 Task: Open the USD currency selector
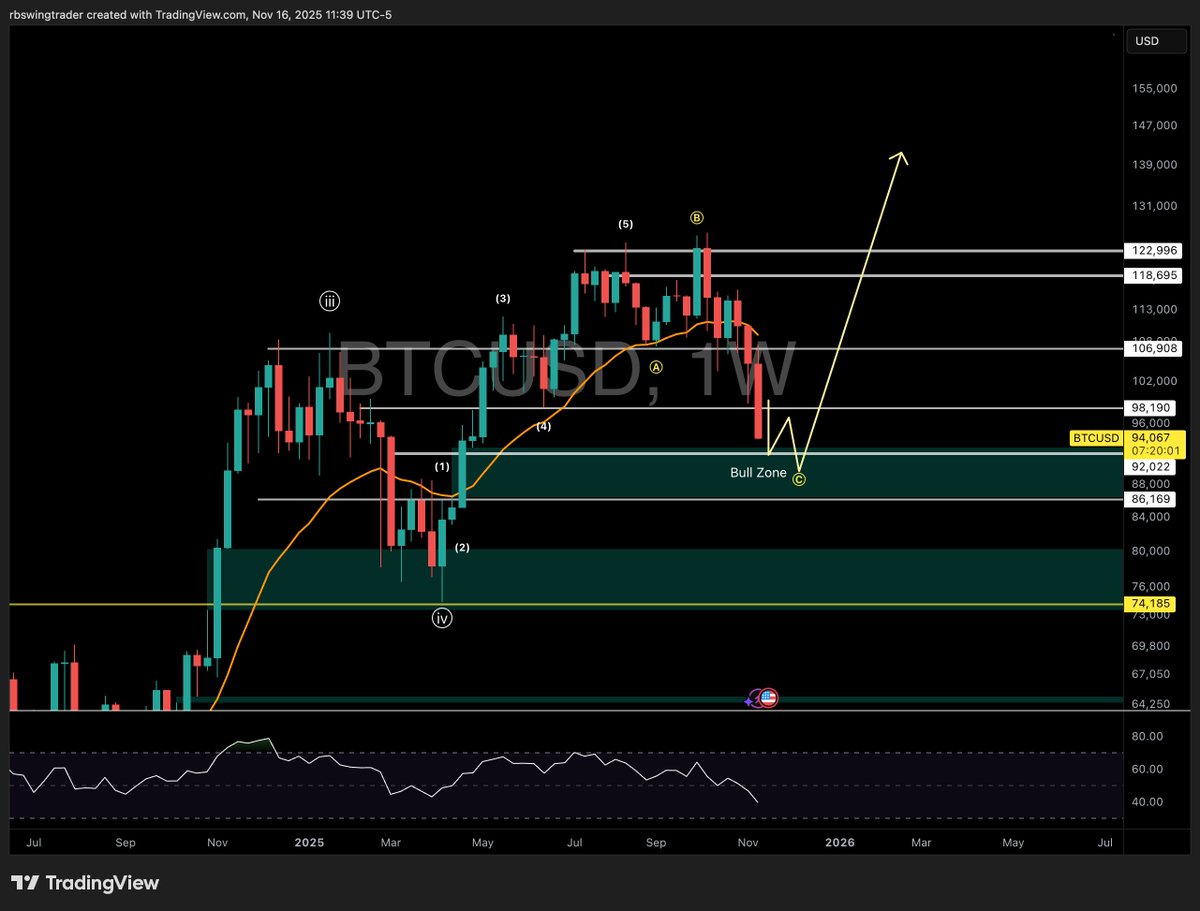click(1156, 41)
